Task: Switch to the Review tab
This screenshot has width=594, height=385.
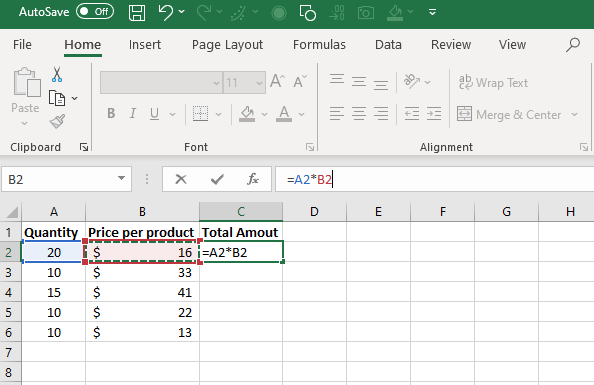Action: click(x=451, y=45)
